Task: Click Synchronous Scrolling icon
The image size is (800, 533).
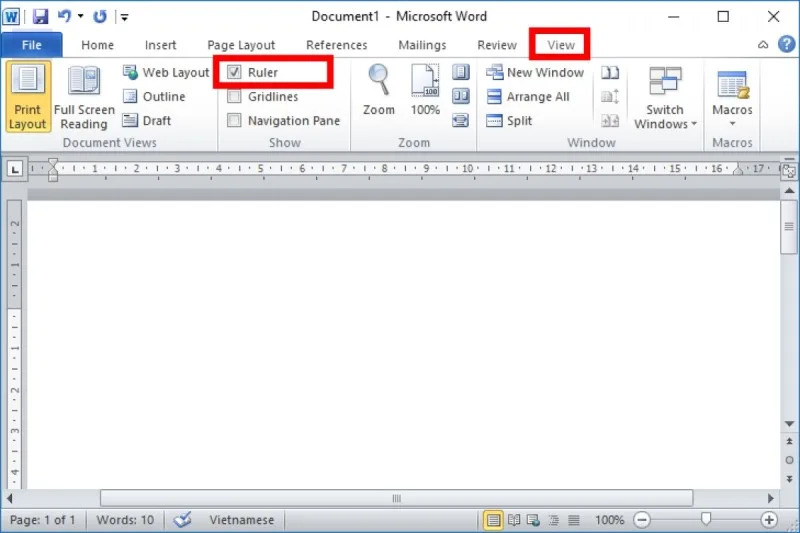Action: [x=610, y=96]
